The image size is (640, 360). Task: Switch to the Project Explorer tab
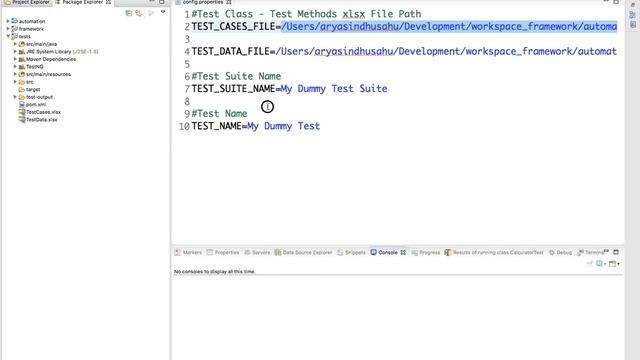[27, 2]
